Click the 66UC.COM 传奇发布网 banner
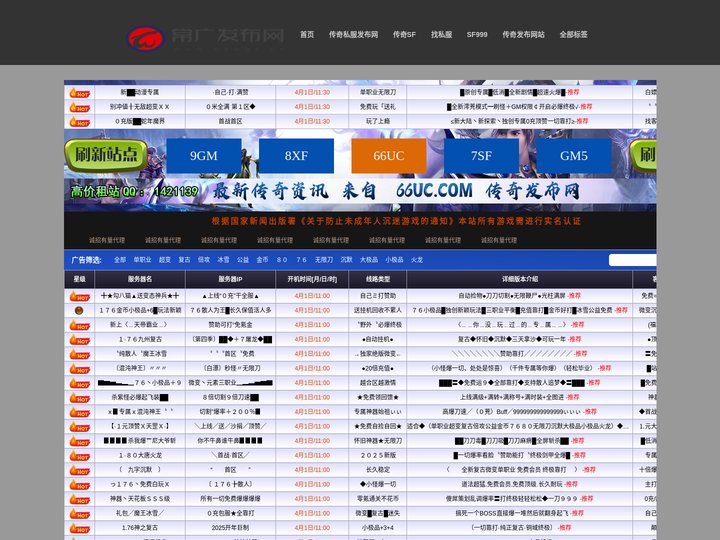 [360, 191]
